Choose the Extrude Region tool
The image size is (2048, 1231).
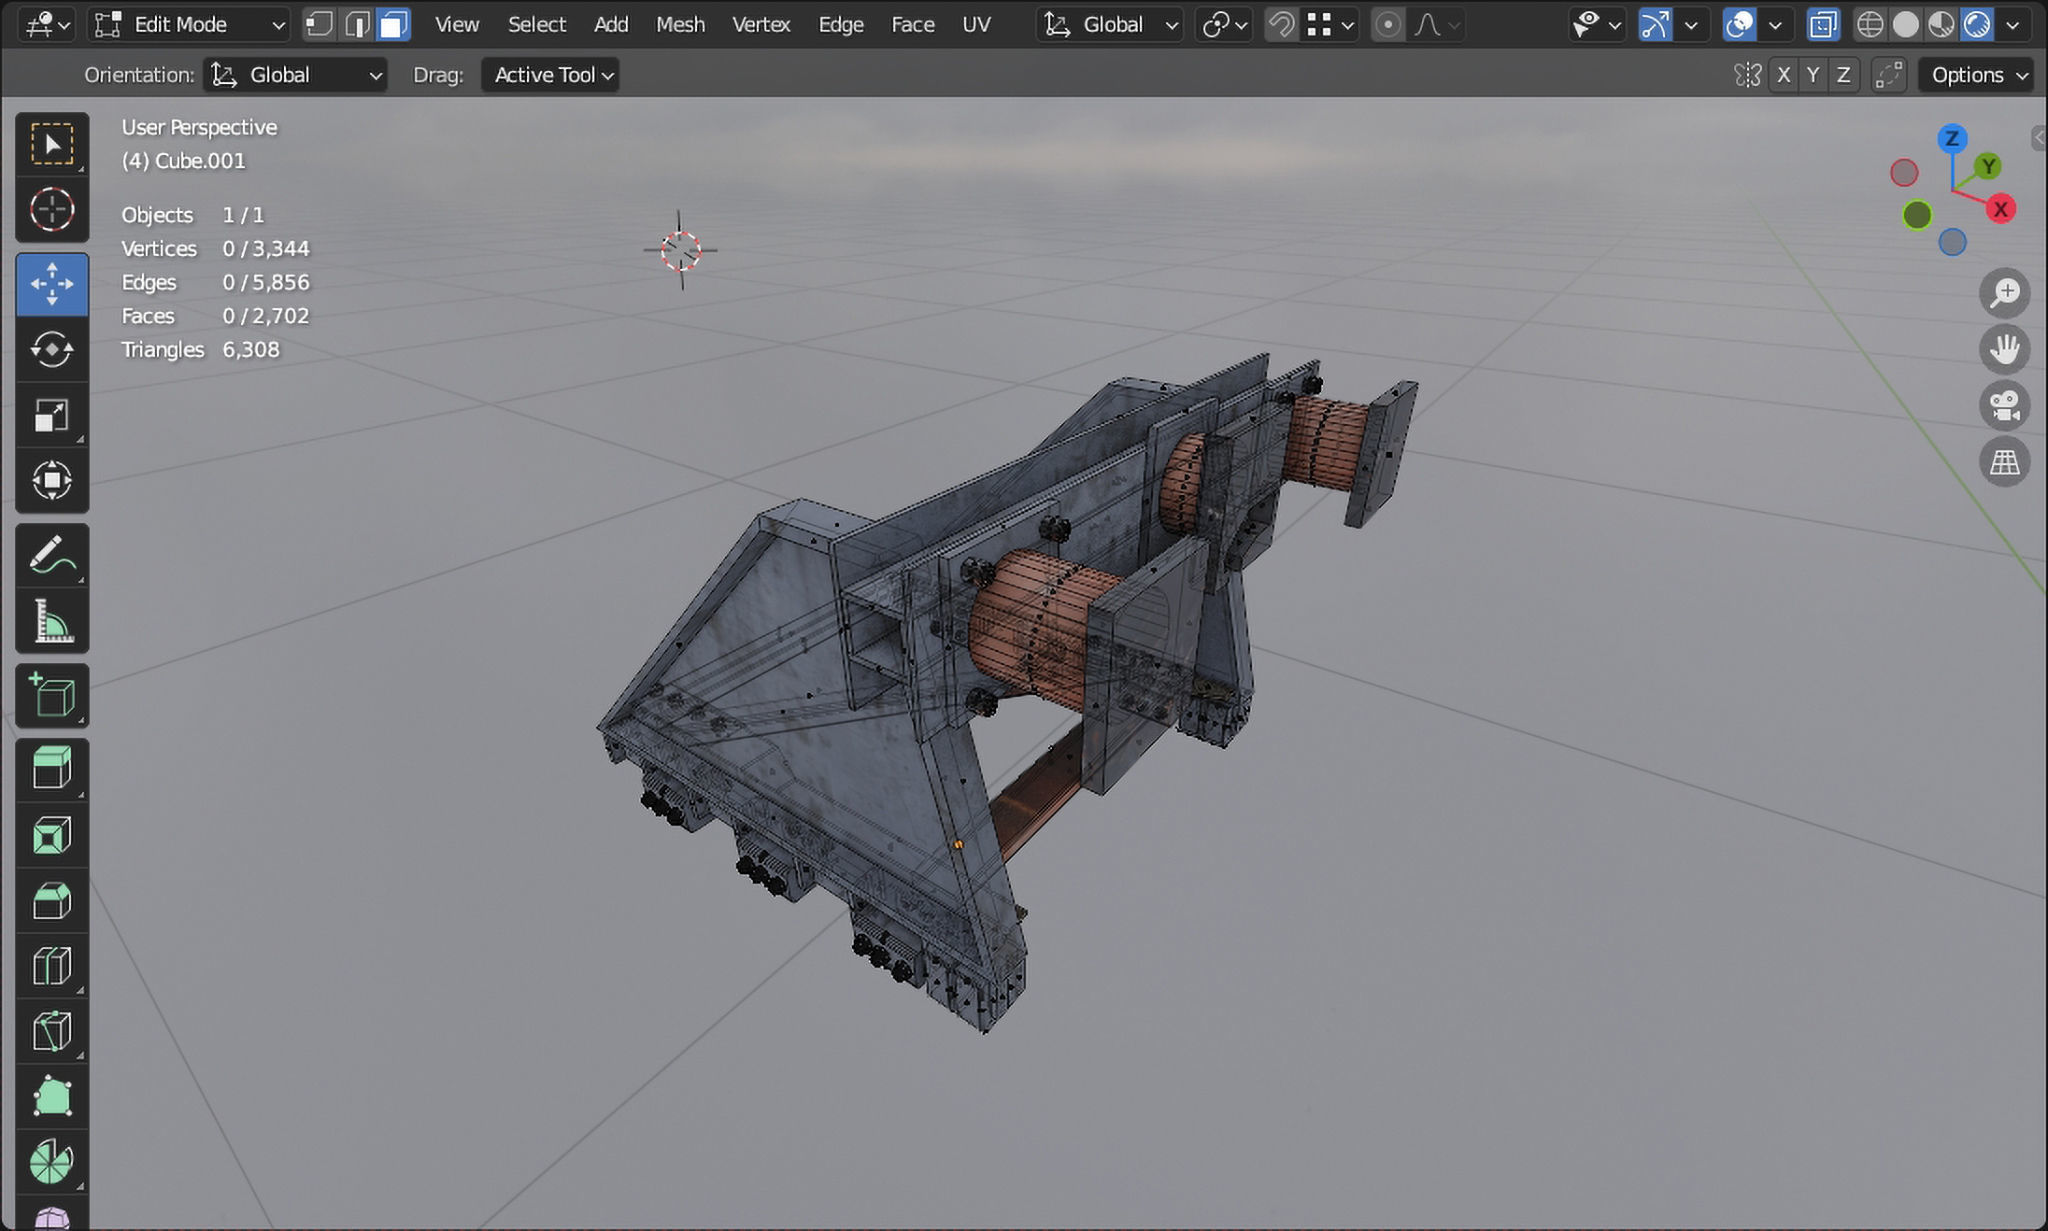52,769
